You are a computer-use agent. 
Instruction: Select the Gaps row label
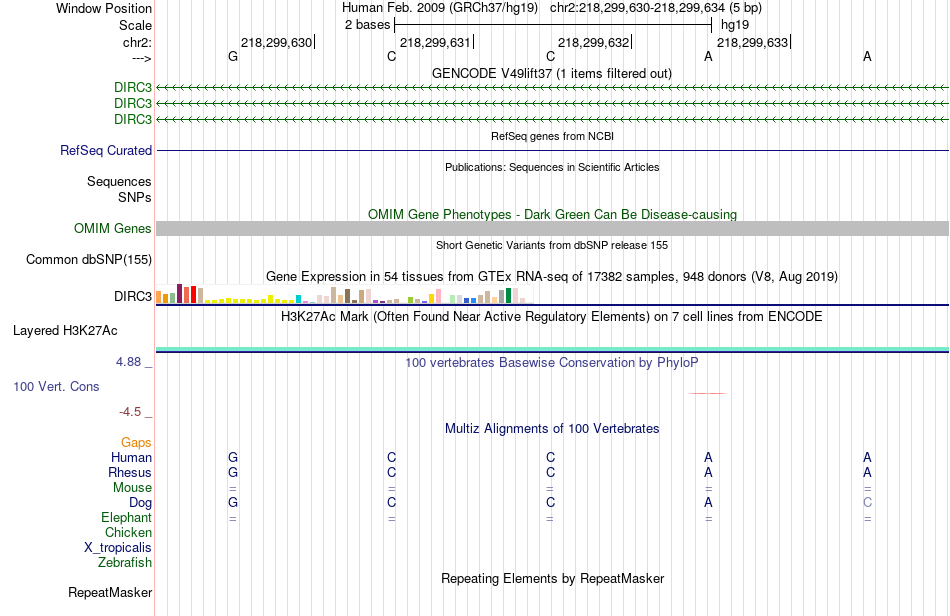click(x=136, y=443)
